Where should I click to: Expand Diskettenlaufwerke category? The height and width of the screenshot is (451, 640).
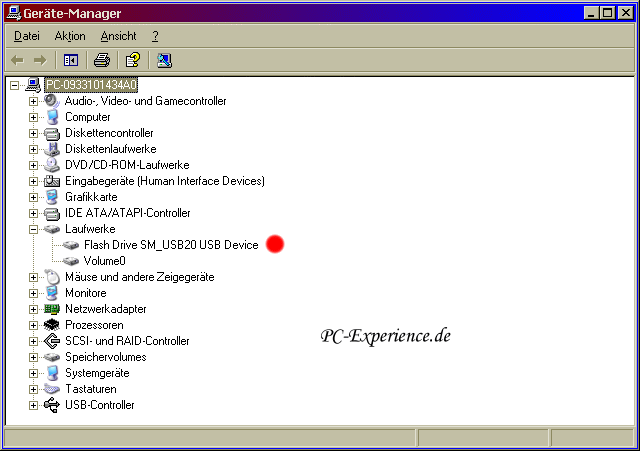[x=33, y=149]
